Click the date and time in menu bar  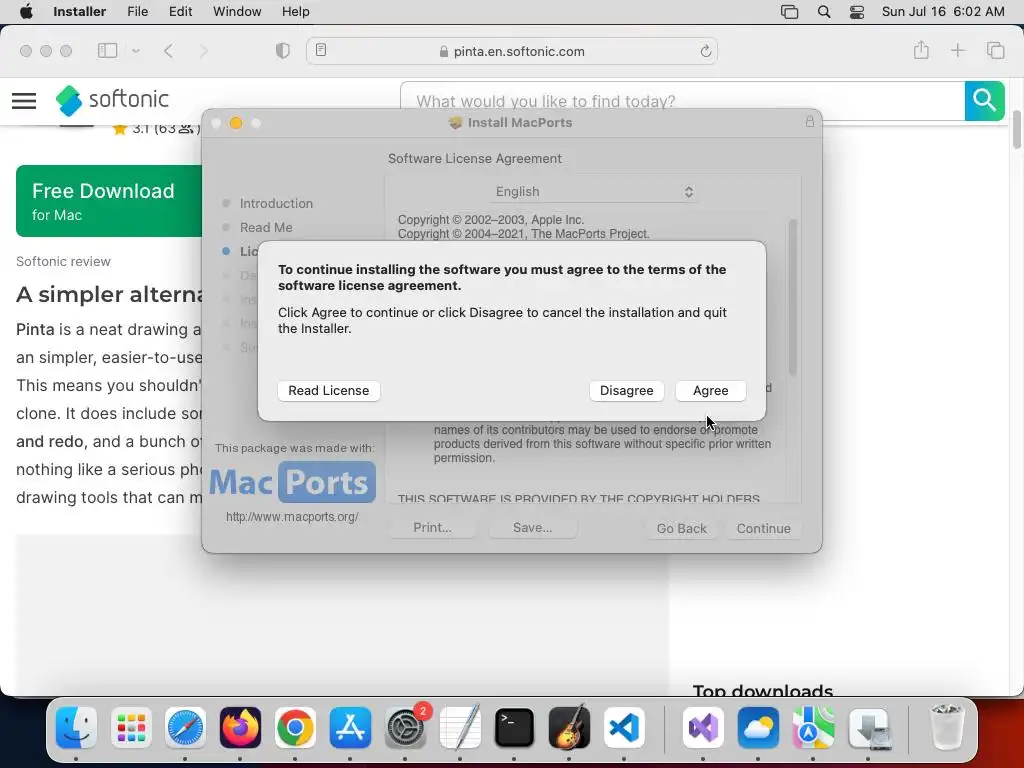[943, 12]
